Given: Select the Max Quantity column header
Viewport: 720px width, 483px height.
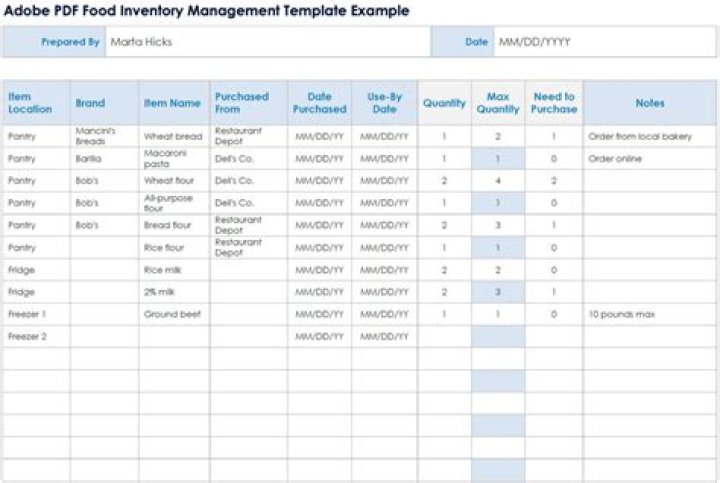Looking at the screenshot, I should coord(498,103).
